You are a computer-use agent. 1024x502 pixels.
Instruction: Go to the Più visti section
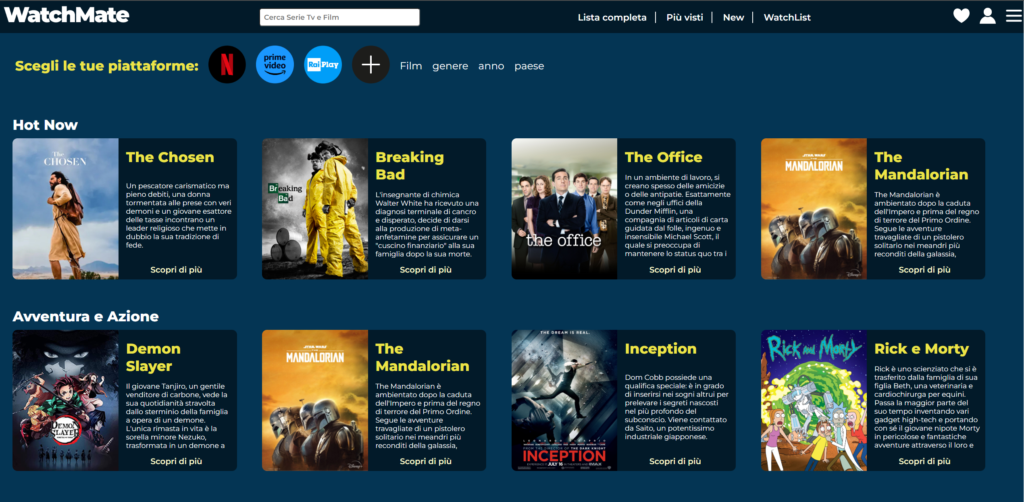684,18
